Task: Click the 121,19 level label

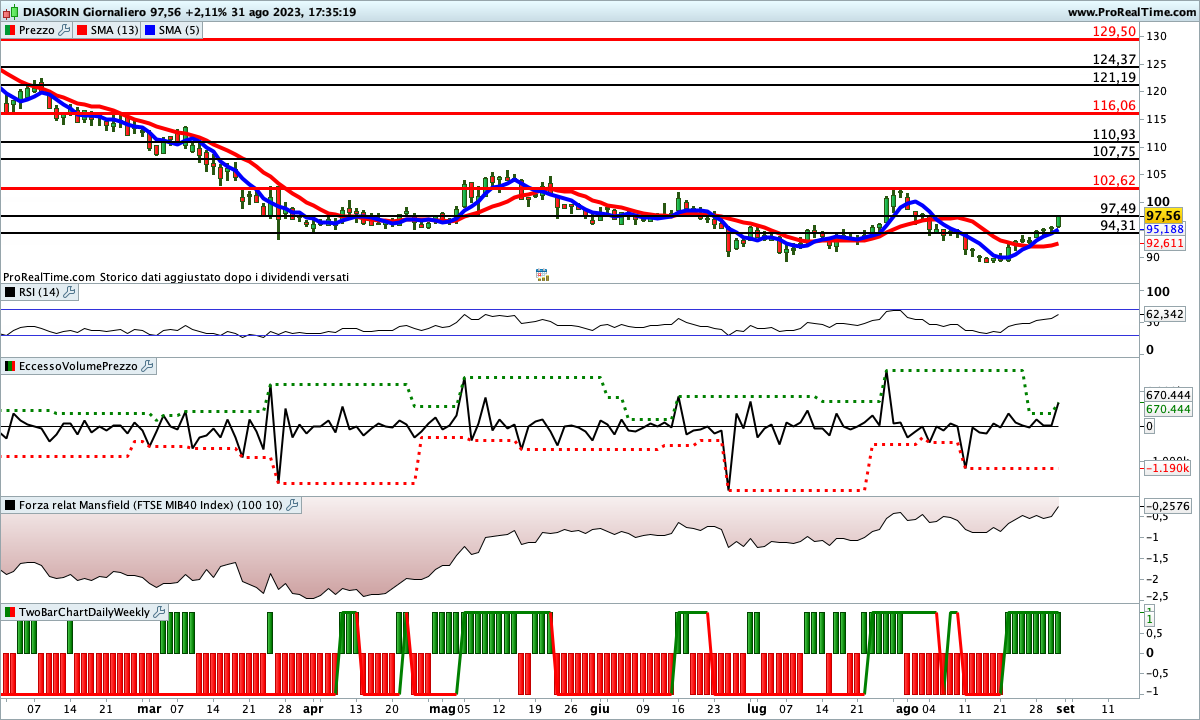Action: (1115, 77)
